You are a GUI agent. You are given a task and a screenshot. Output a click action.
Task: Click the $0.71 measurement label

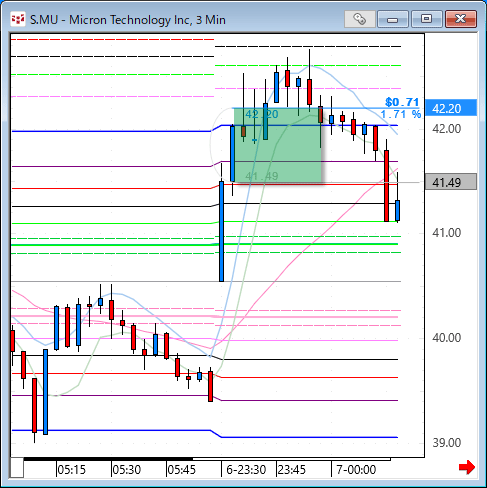(x=402, y=102)
